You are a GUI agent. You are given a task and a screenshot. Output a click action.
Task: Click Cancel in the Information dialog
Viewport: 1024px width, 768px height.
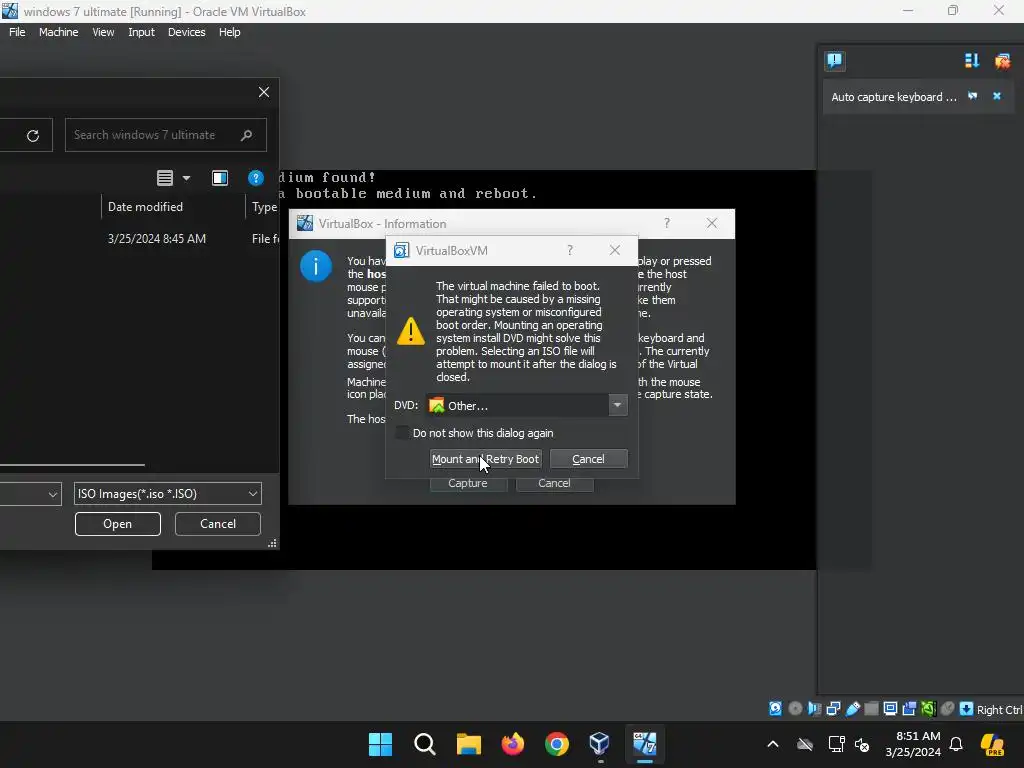[554, 484]
